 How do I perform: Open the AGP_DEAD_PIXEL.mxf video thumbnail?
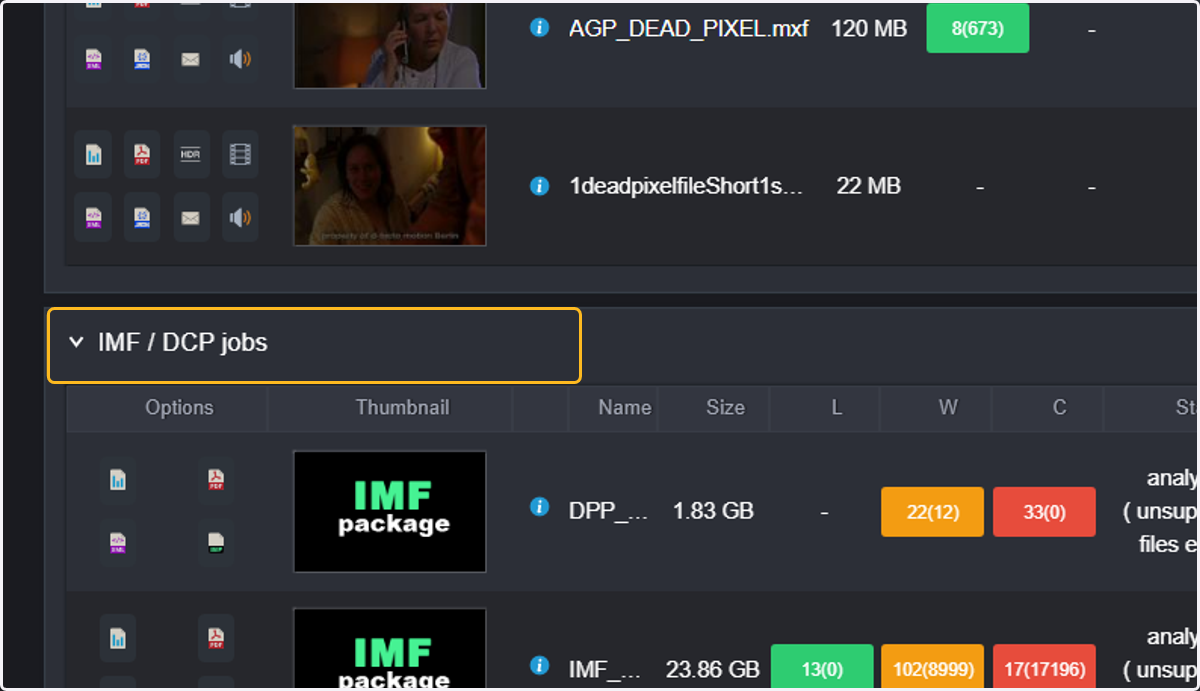[x=390, y=44]
